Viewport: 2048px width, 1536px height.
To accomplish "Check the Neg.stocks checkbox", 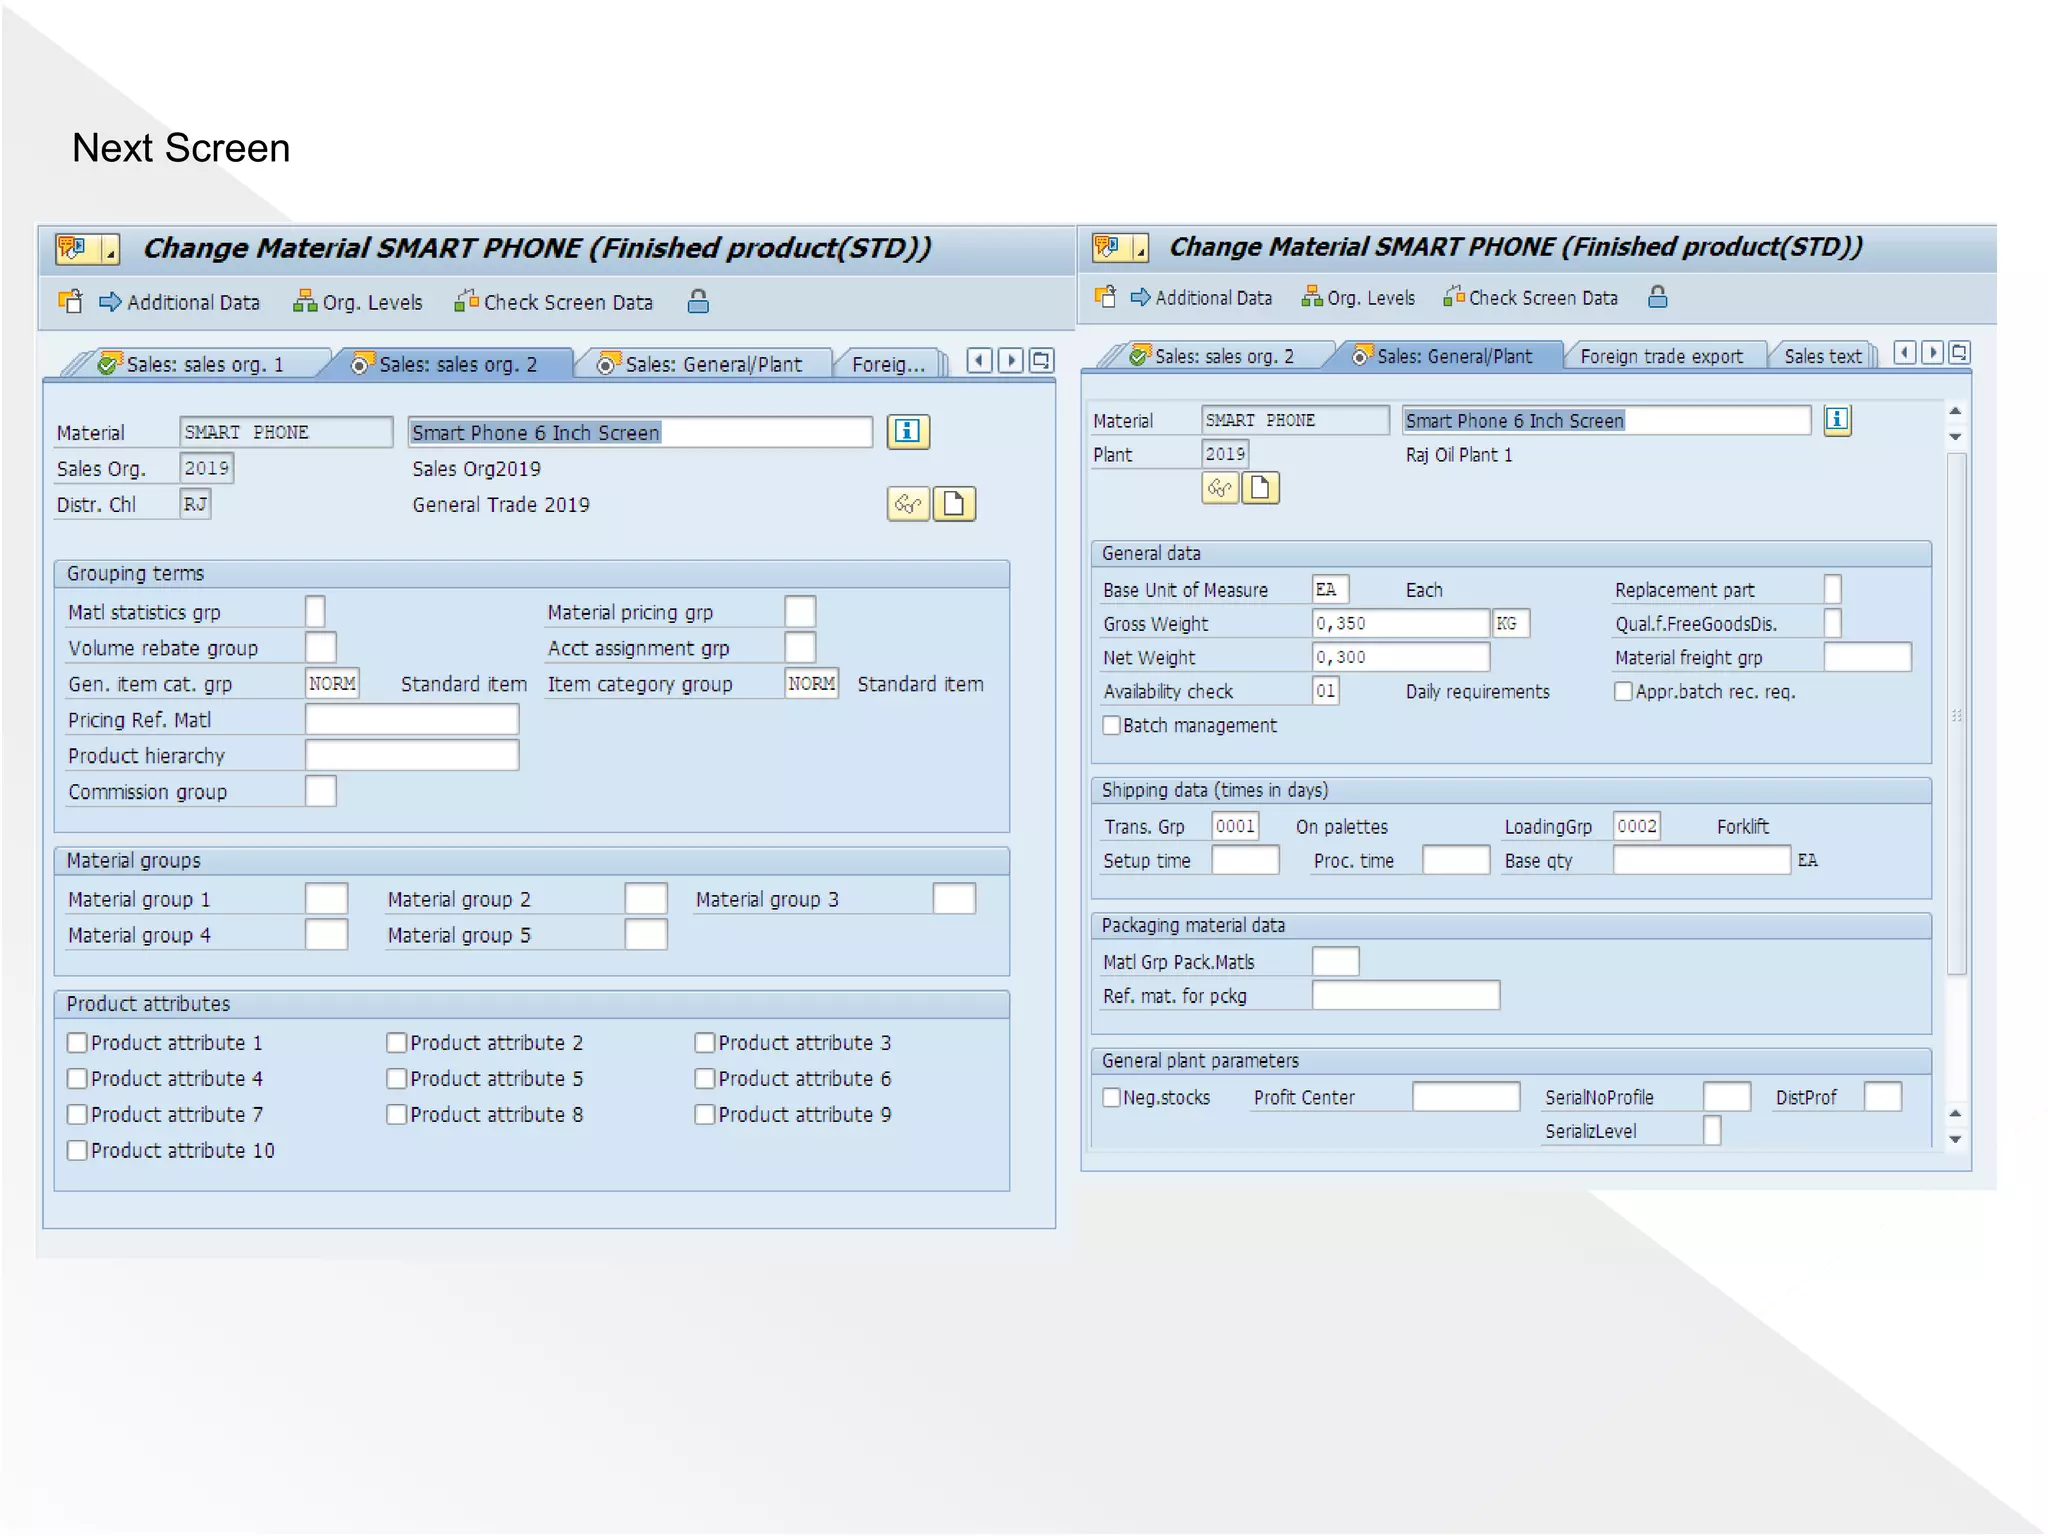I will coord(1111,1097).
